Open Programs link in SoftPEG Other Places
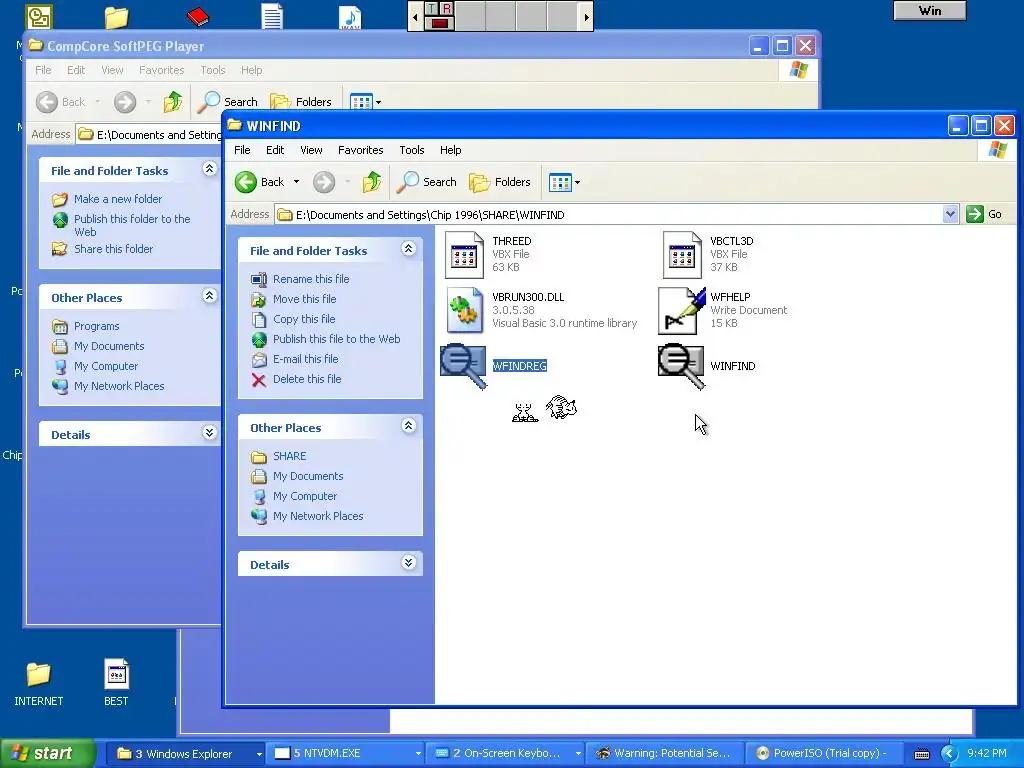Viewport: 1024px width, 768px height. pyautogui.click(x=96, y=326)
